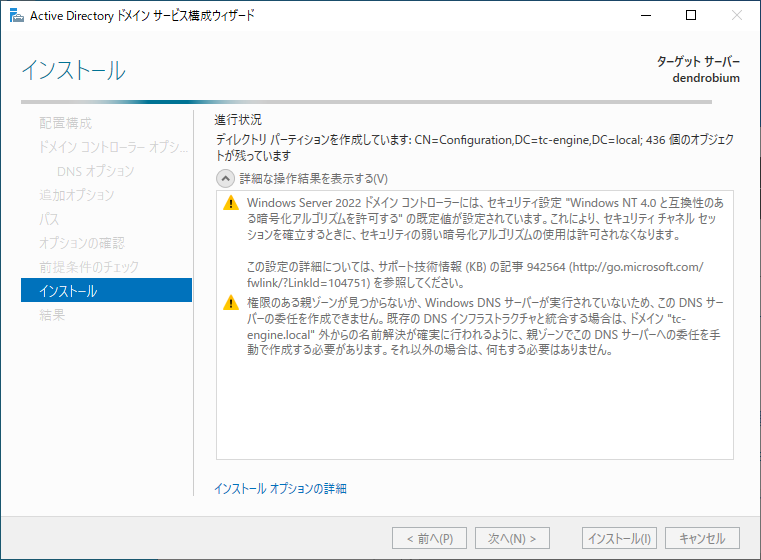Click the Windows Server 2022 warning icon
Viewport: 761px width, 560px height.
tap(231, 203)
